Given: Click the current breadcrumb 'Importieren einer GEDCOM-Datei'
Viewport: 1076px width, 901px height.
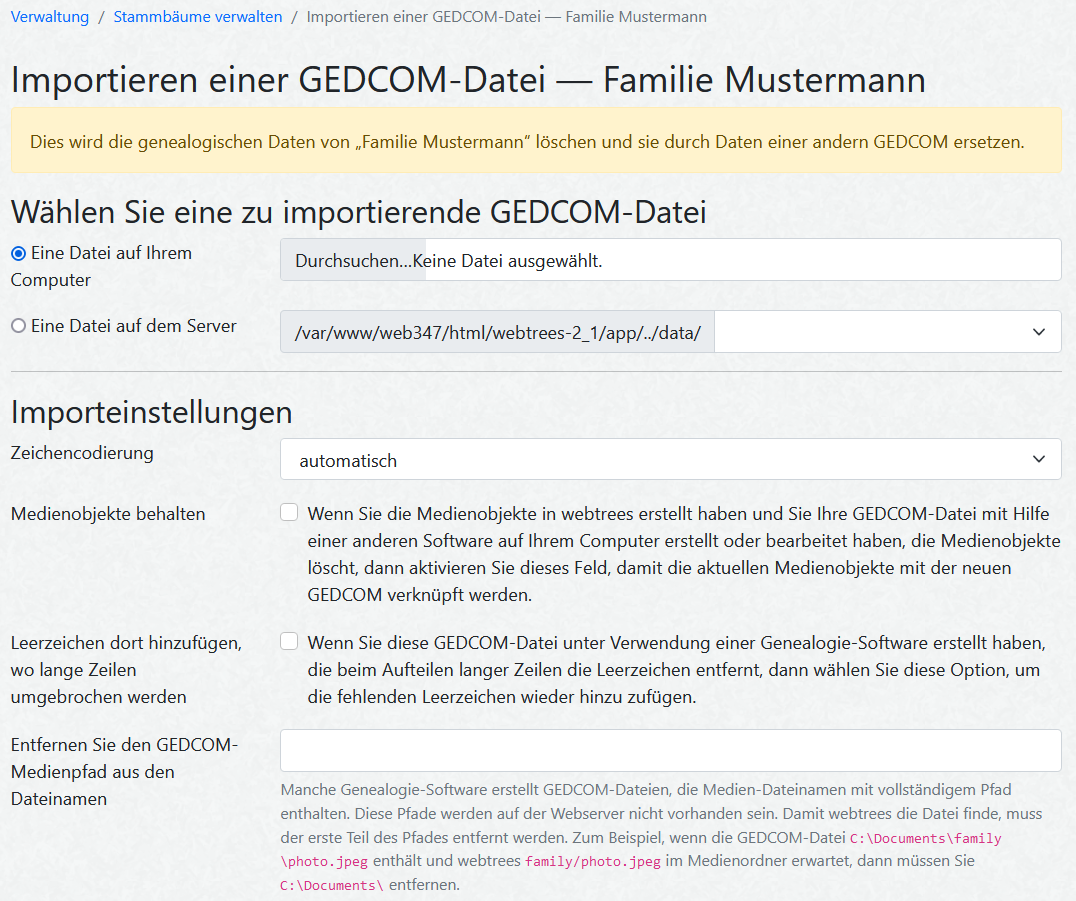Looking at the screenshot, I should pos(506,17).
